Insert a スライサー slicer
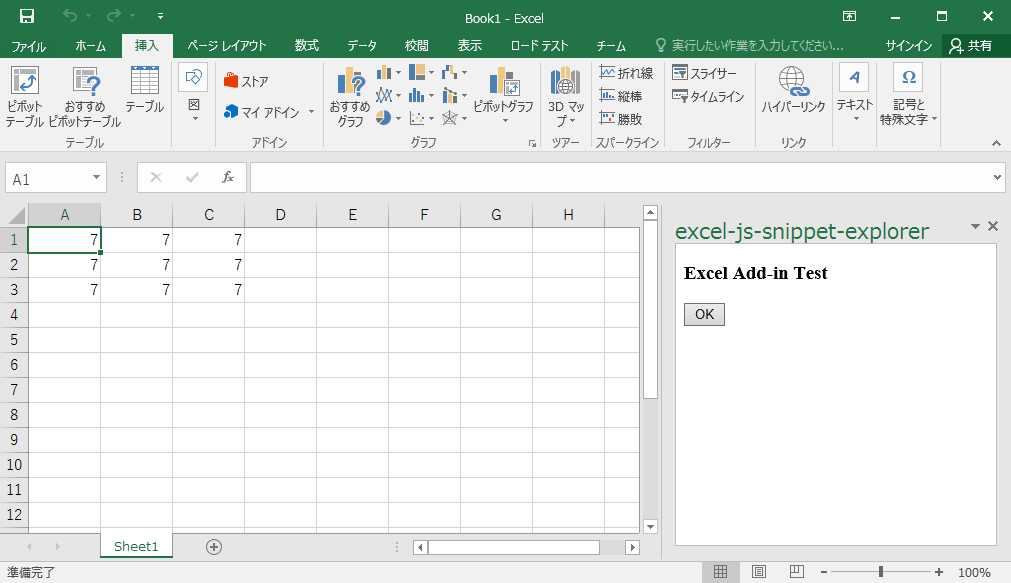 click(x=704, y=73)
